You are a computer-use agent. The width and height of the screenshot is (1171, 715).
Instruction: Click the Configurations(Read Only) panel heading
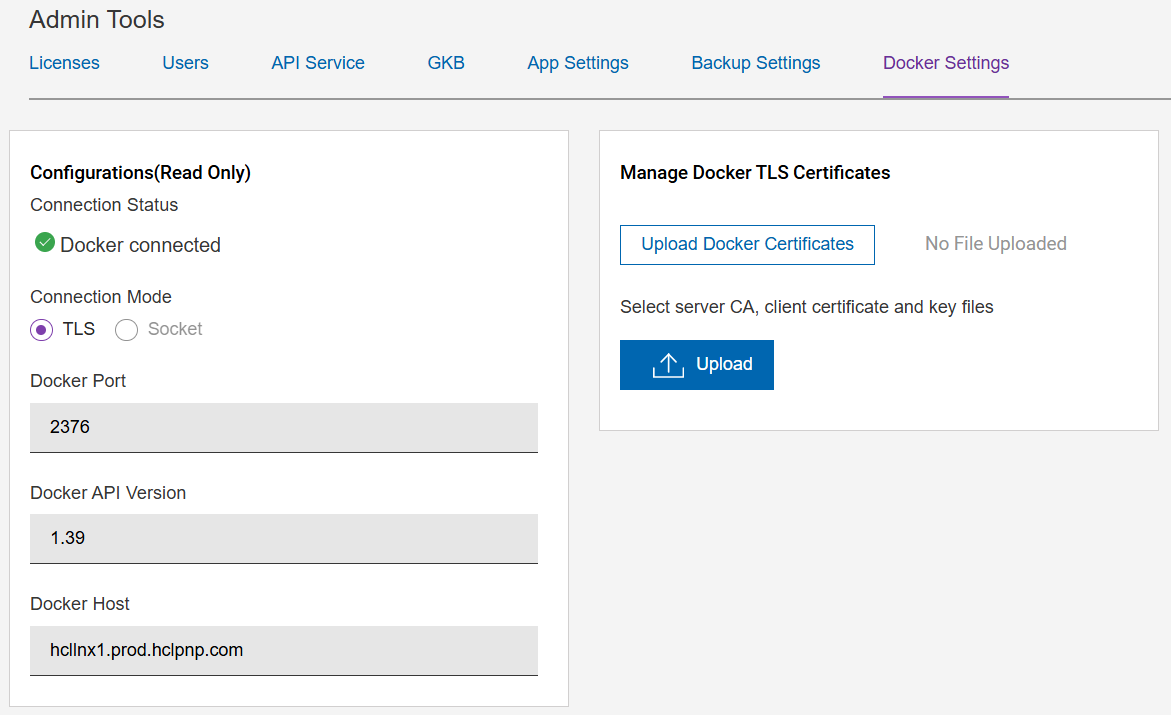(x=140, y=173)
